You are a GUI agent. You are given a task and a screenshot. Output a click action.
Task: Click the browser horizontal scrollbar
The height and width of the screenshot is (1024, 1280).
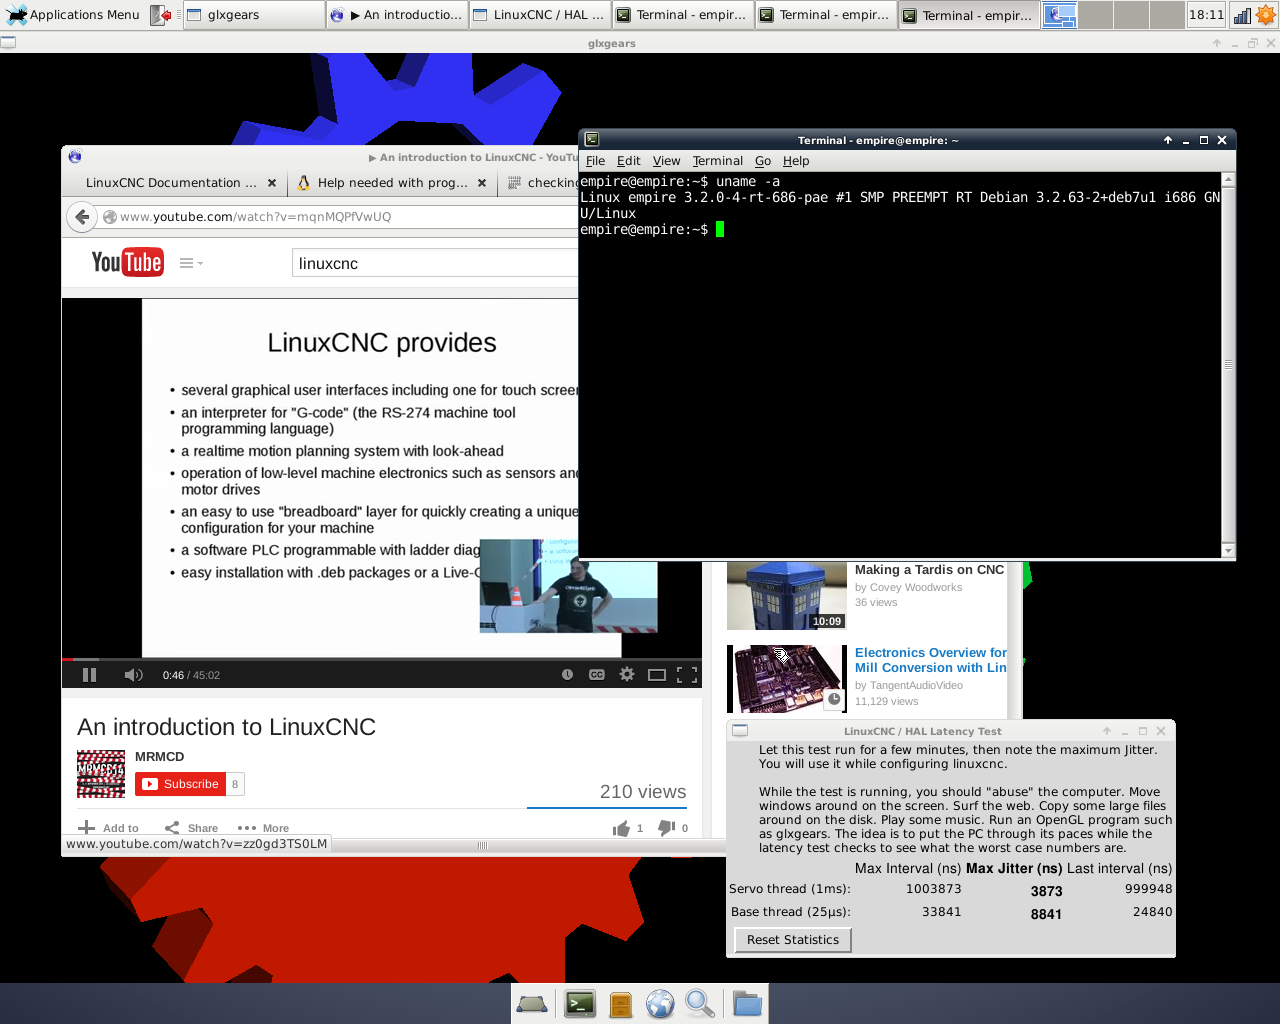click(x=483, y=846)
